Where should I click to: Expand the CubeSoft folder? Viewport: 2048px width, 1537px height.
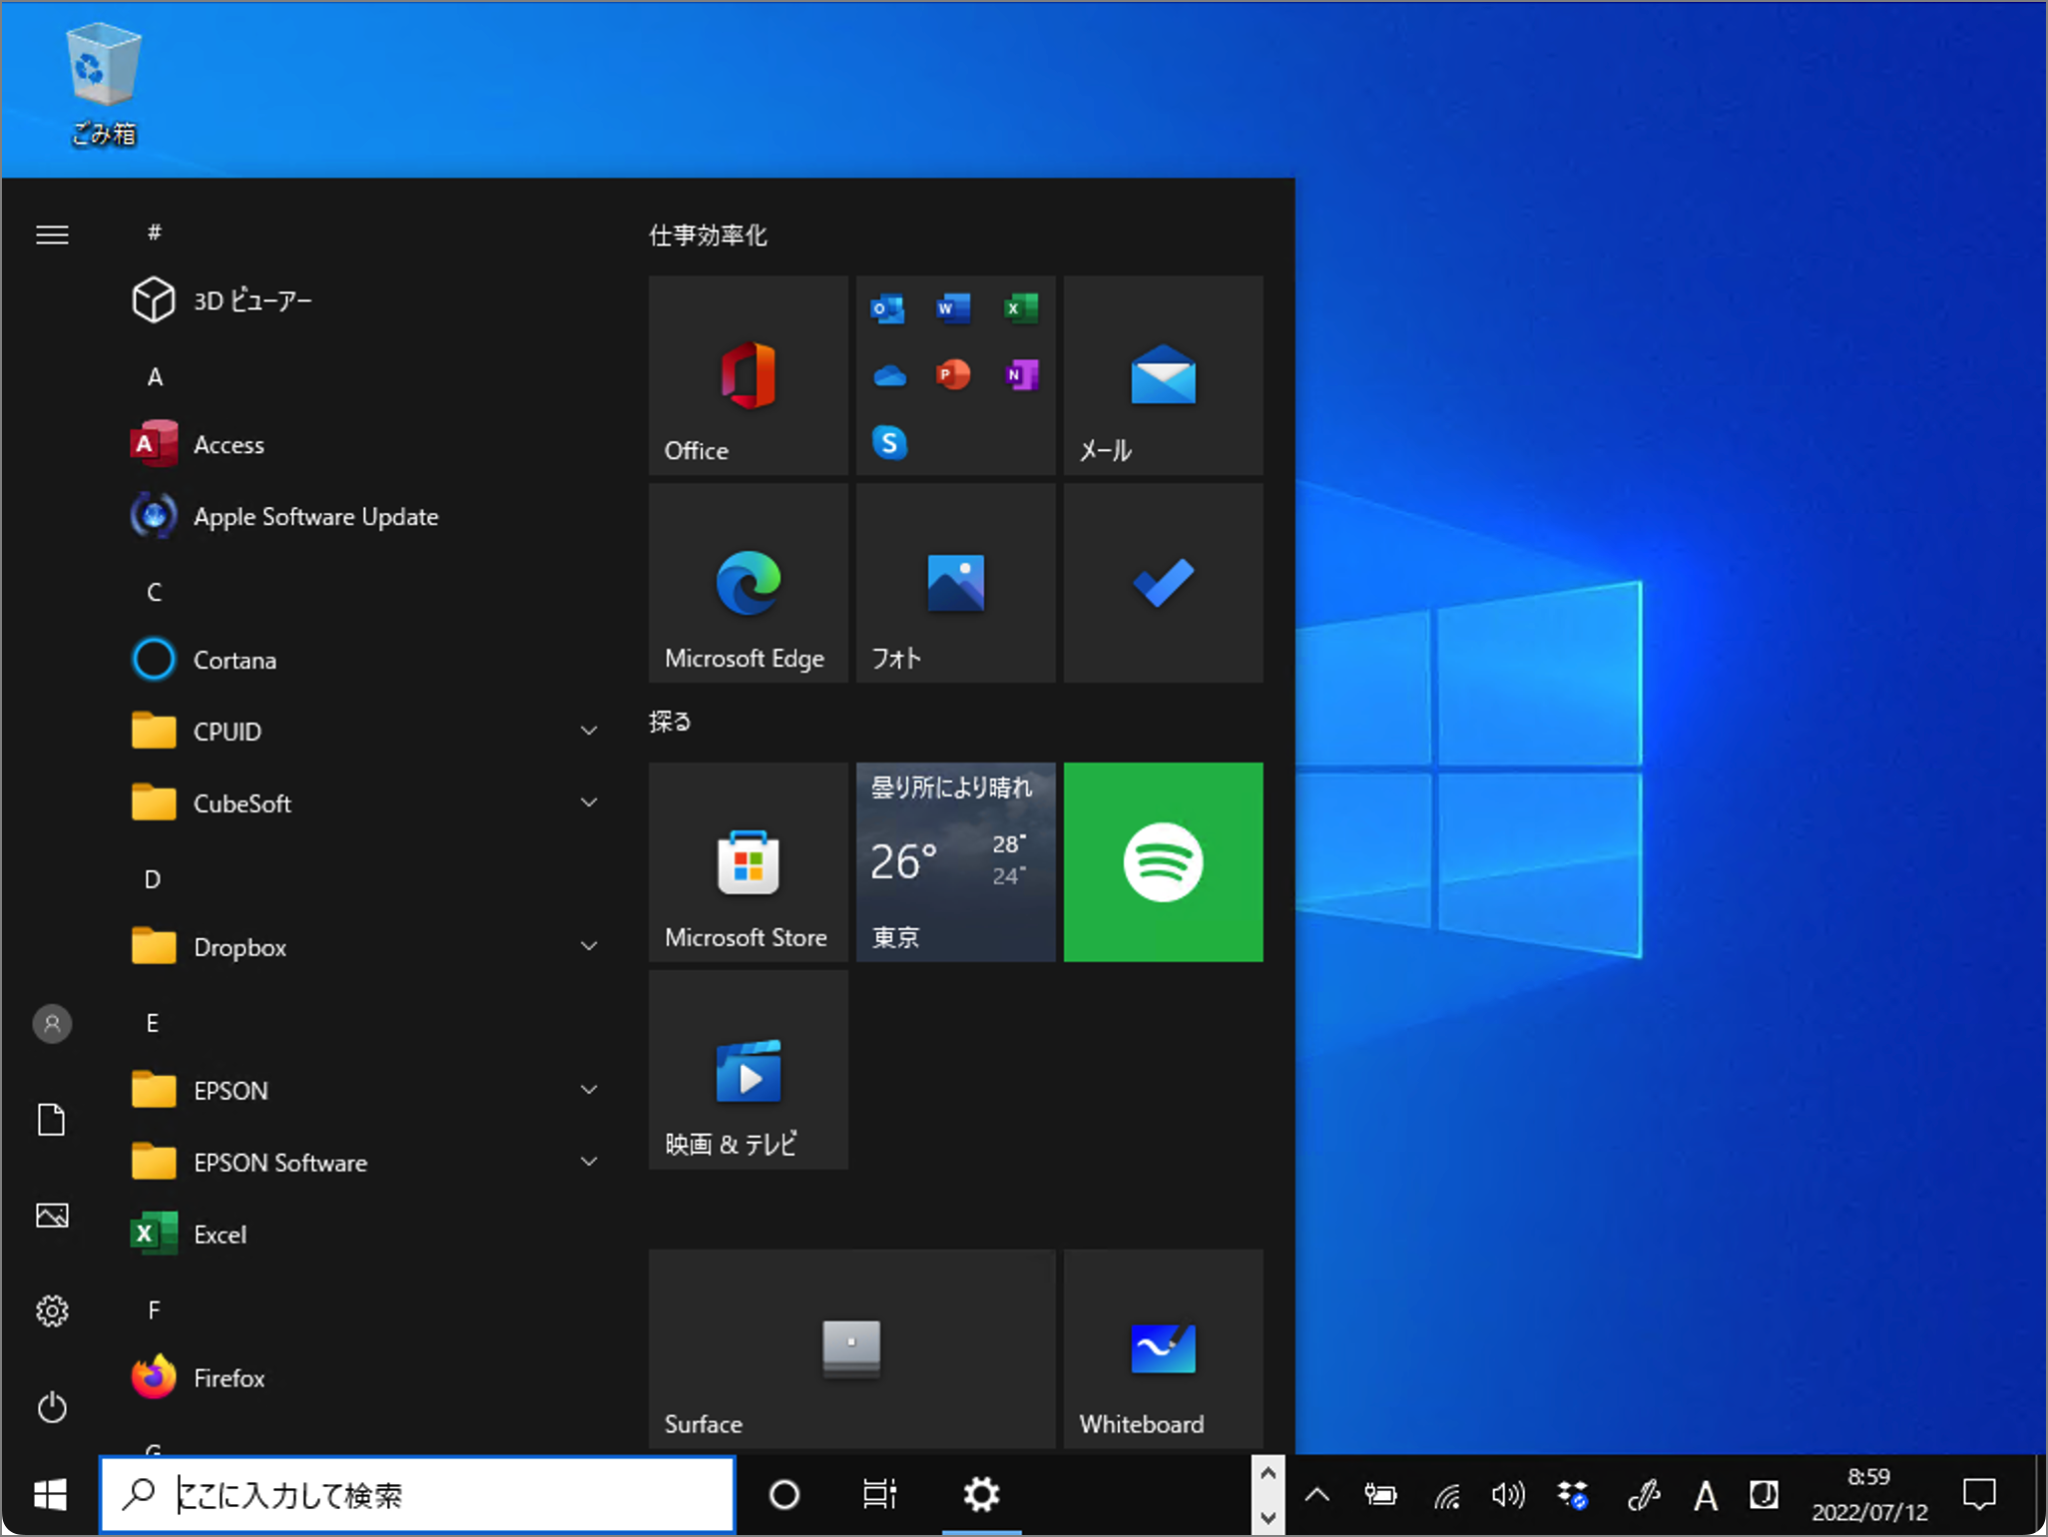(x=589, y=802)
